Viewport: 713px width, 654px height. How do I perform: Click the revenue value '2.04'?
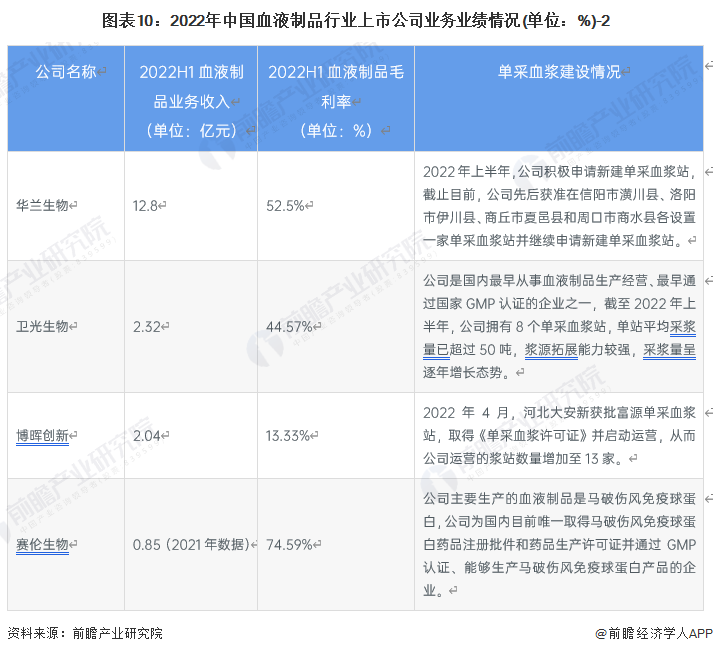point(147,436)
